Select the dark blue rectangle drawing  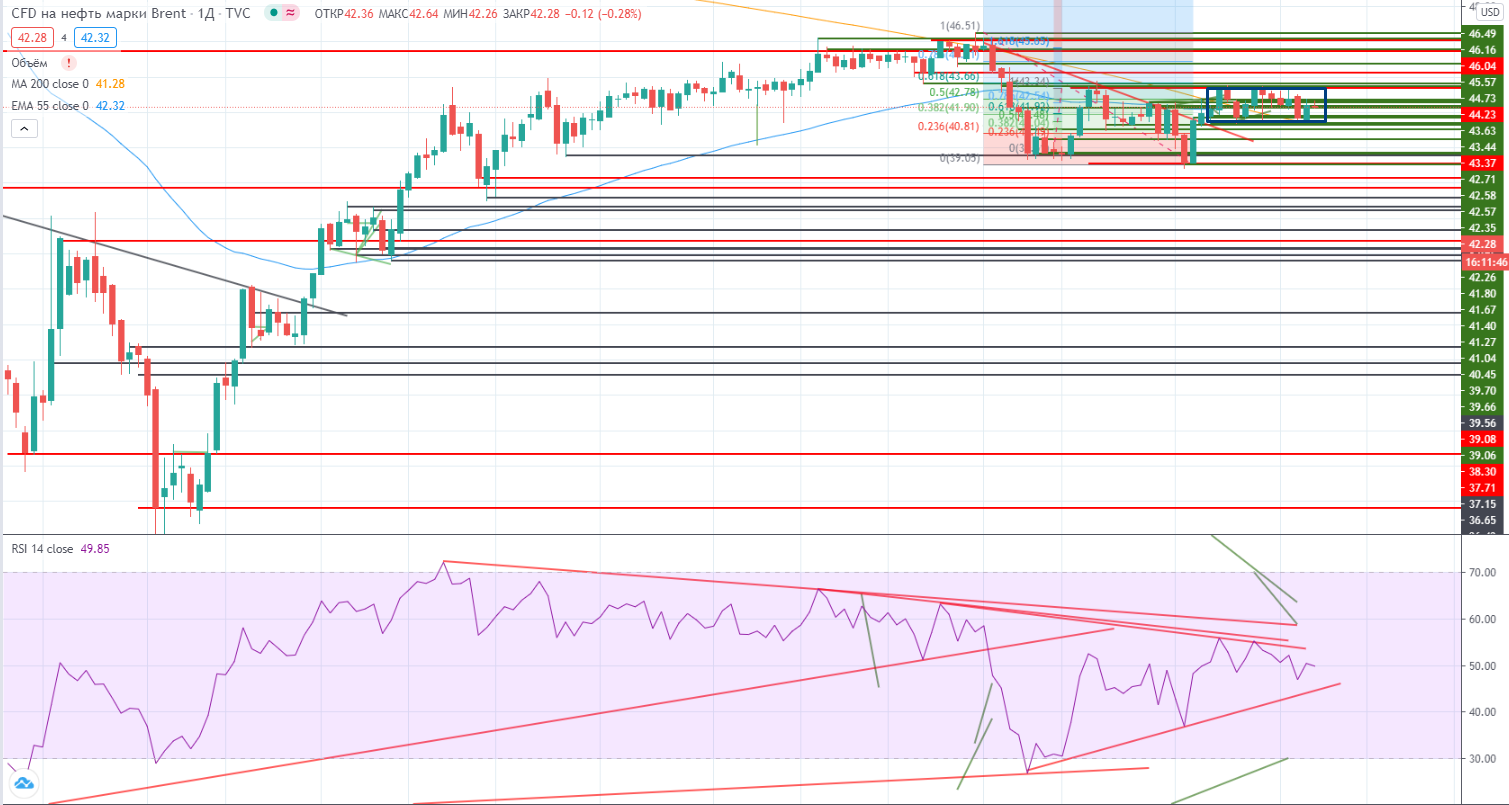click(1266, 90)
